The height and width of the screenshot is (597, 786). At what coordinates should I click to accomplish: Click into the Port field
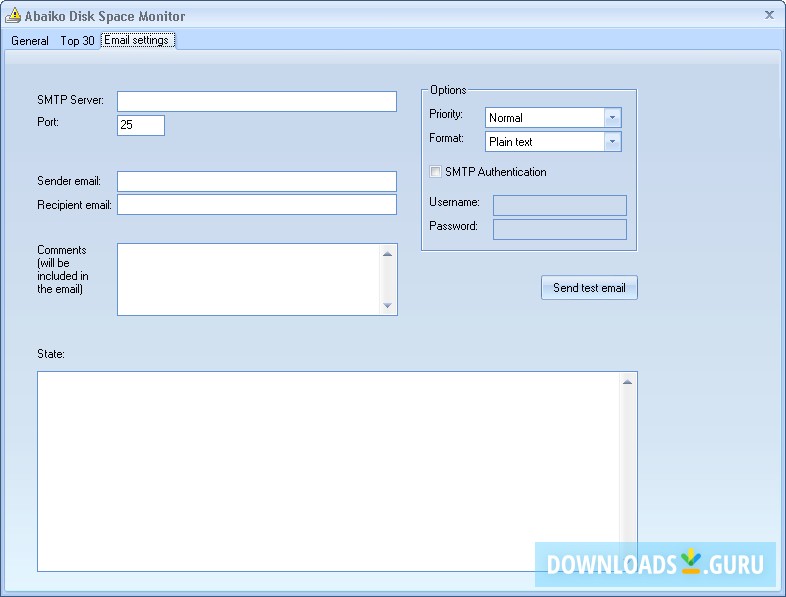coord(141,125)
